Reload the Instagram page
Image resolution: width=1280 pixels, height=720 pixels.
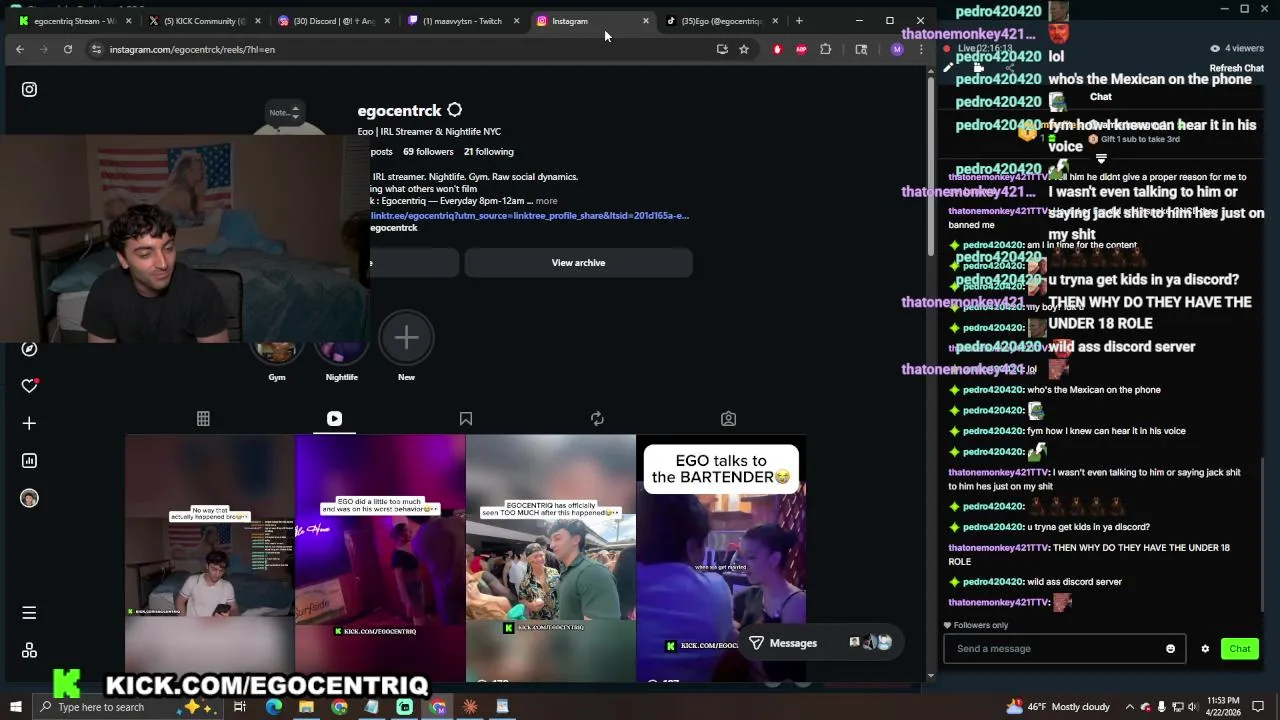[68, 49]
